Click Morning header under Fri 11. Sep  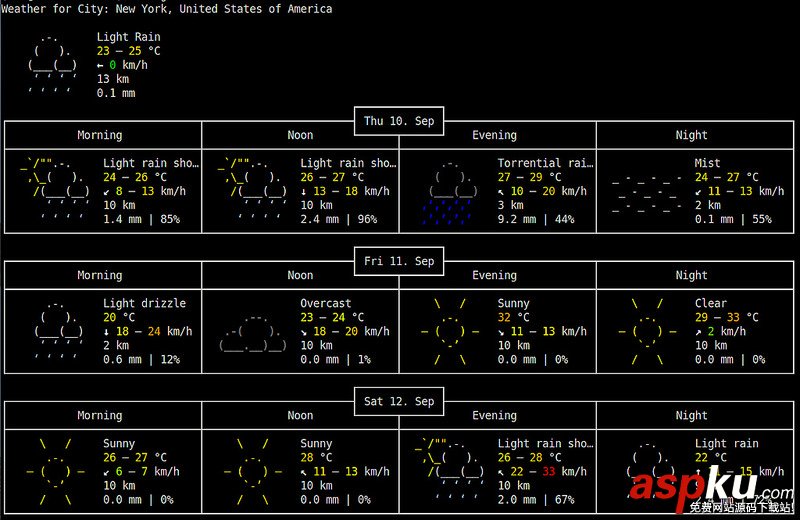point(99,276)
